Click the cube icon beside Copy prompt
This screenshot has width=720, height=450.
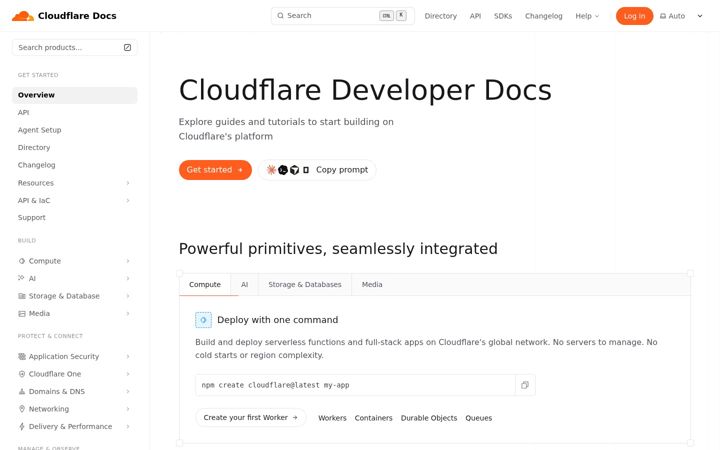point(294,170)
